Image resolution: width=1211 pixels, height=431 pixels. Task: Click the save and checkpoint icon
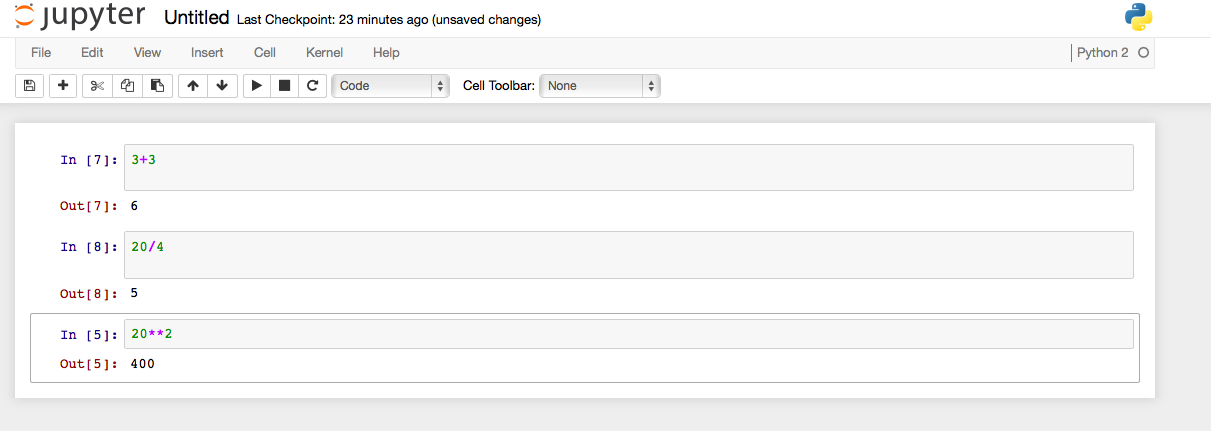tap(29, 86)
